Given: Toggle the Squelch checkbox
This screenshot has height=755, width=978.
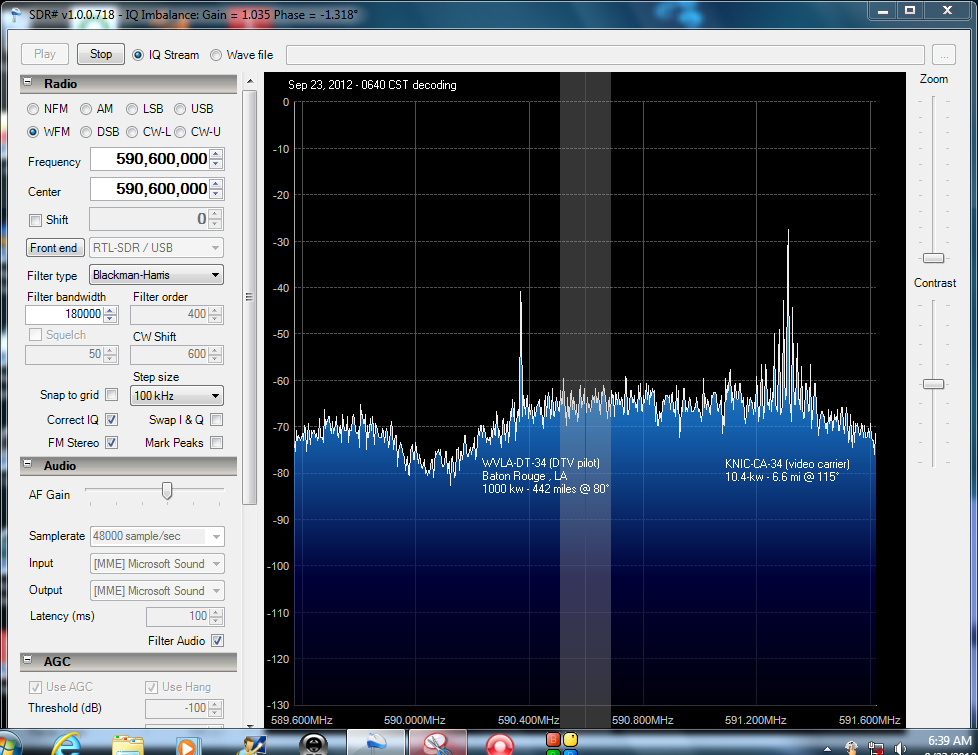Looking at the screenshot, I should (x=36, y=334).
